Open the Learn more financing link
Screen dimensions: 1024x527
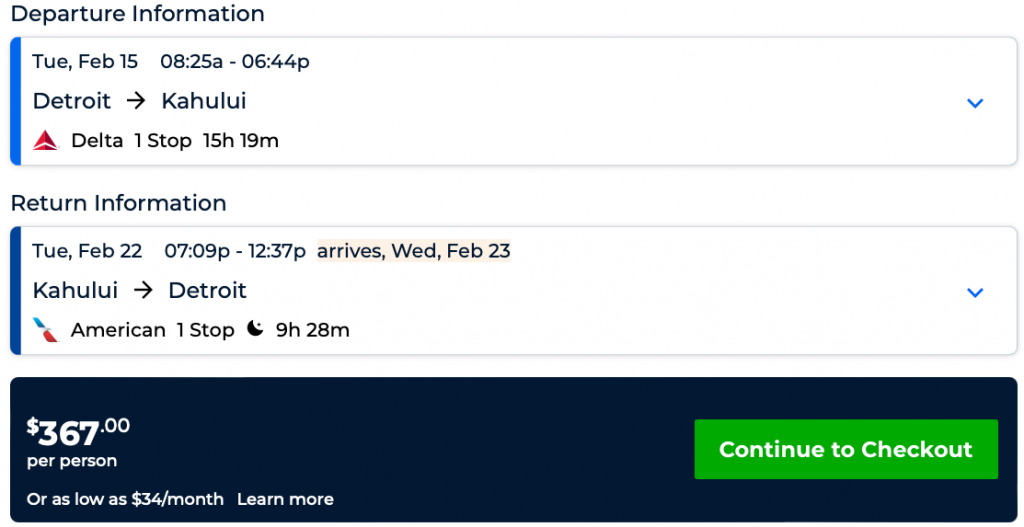285,499
